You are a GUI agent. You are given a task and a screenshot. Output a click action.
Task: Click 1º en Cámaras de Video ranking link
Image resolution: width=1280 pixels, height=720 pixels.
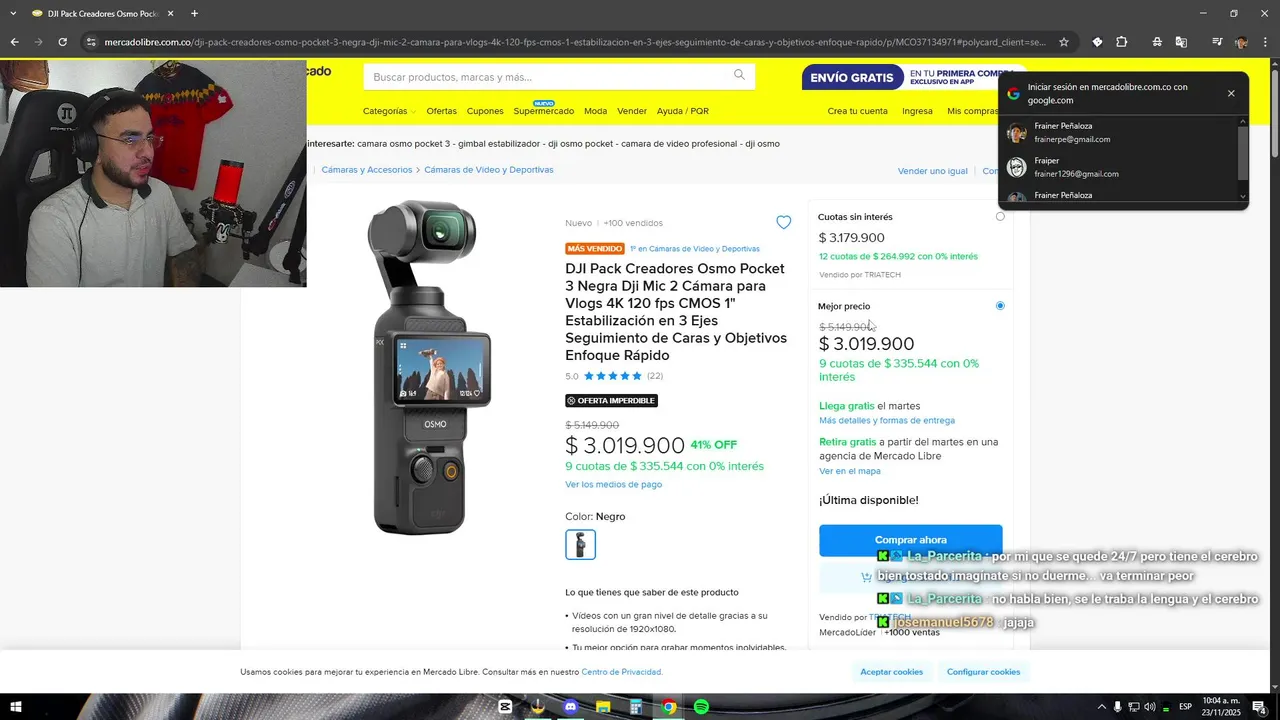click(695, 248)
